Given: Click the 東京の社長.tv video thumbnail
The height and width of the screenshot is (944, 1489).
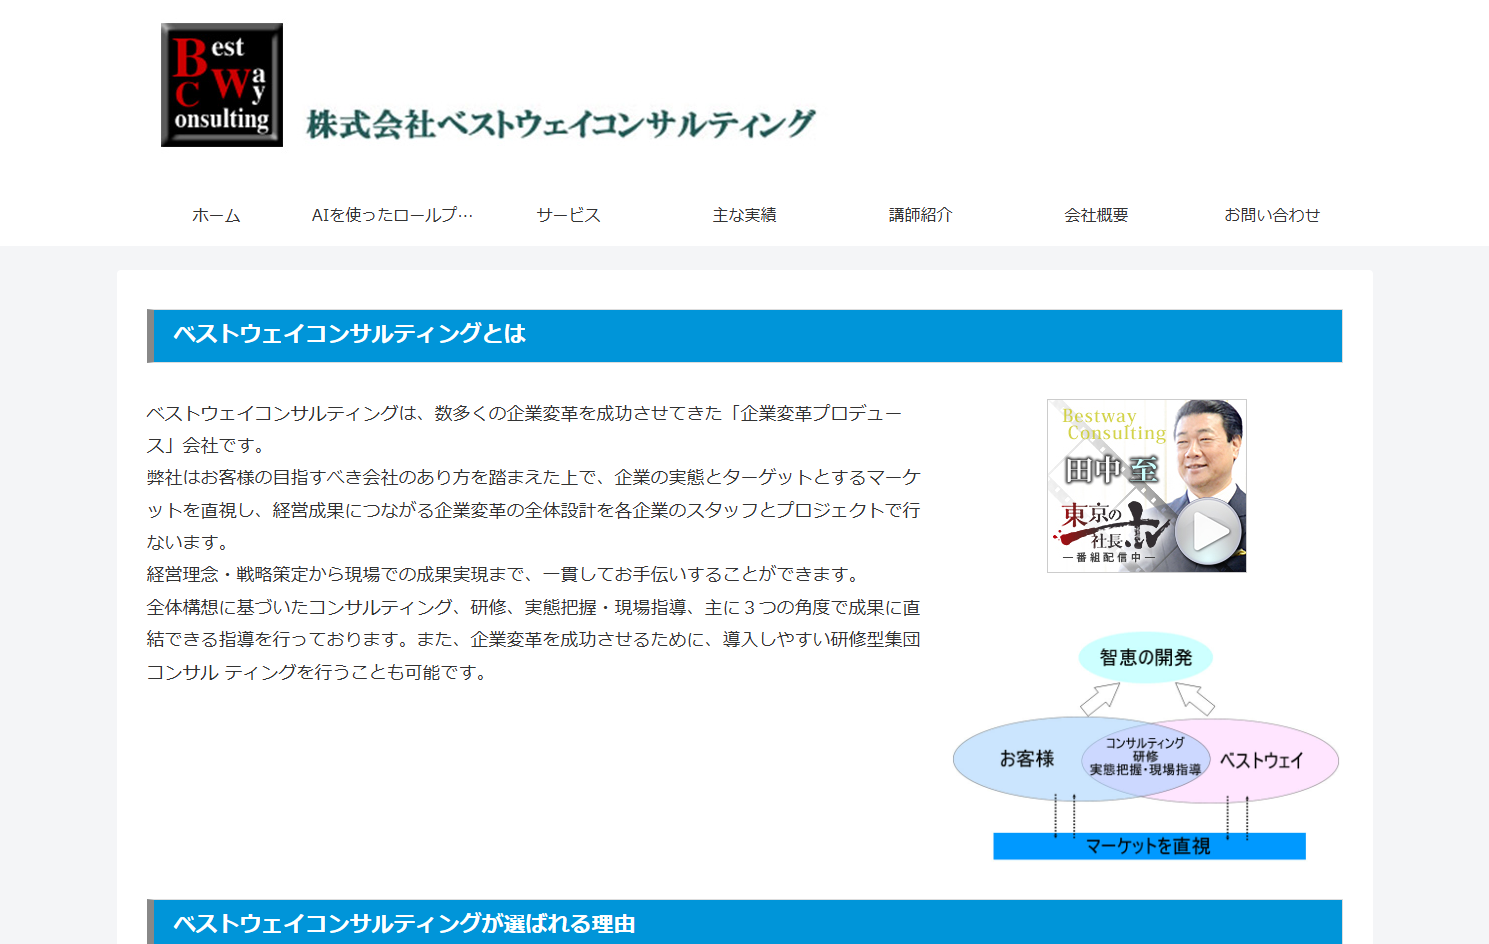Looking at the screenshot, I should 1145,485.
